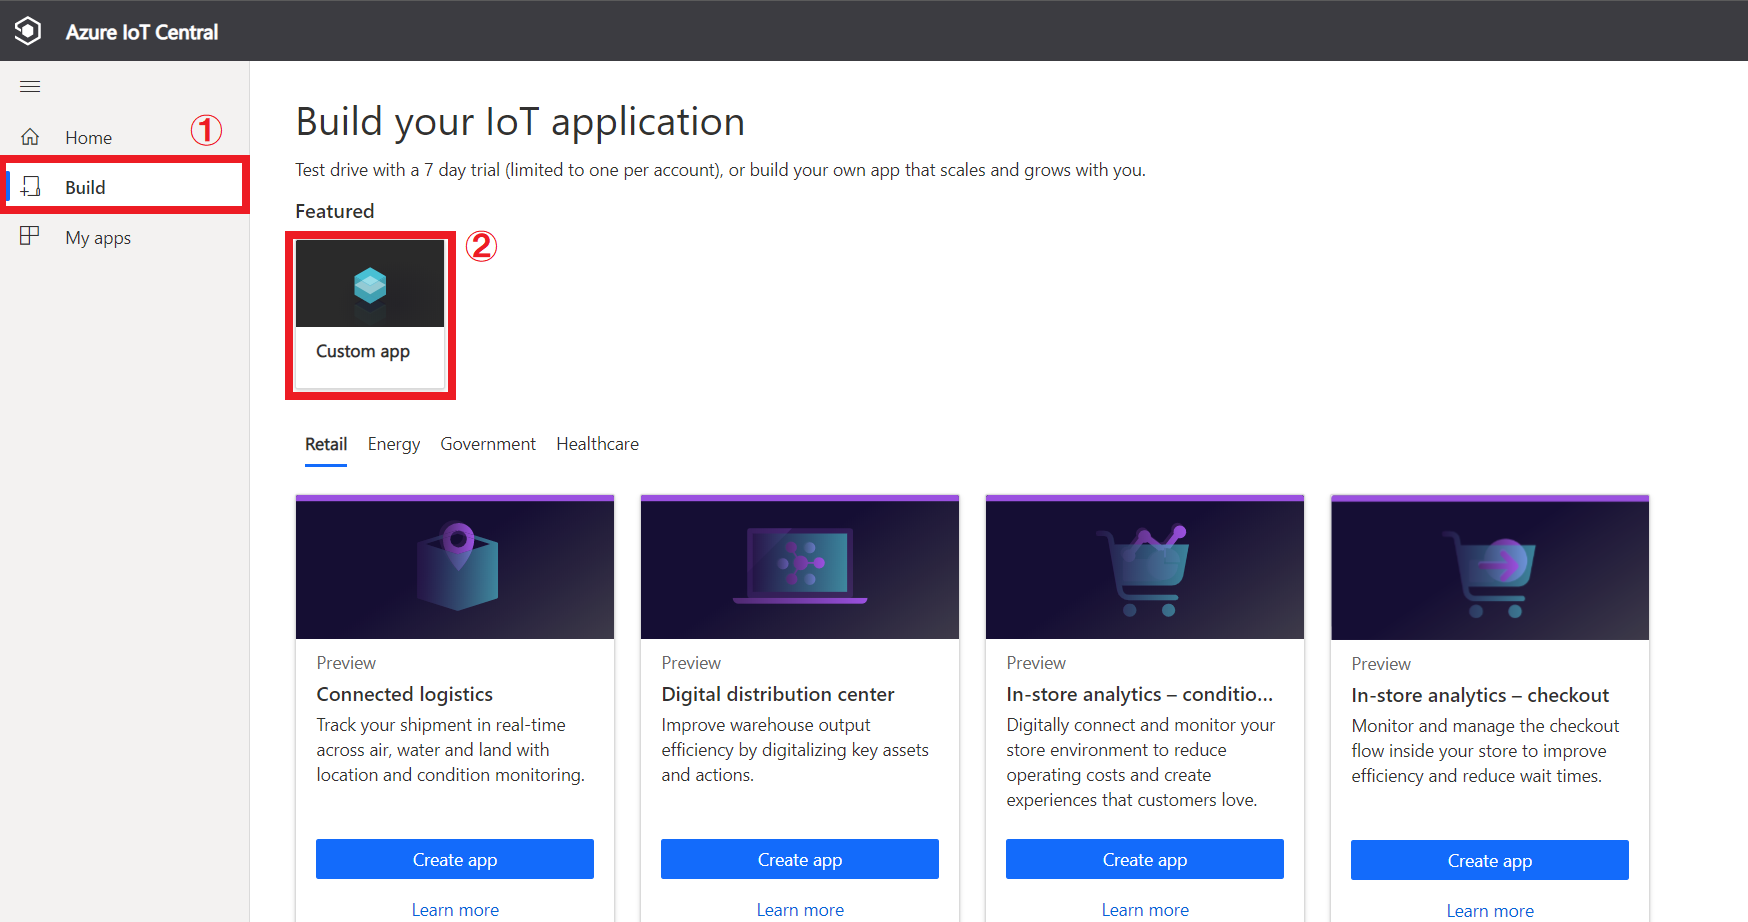Click the Home house icon
1748x922 pixels.
(x=30, y=137)
